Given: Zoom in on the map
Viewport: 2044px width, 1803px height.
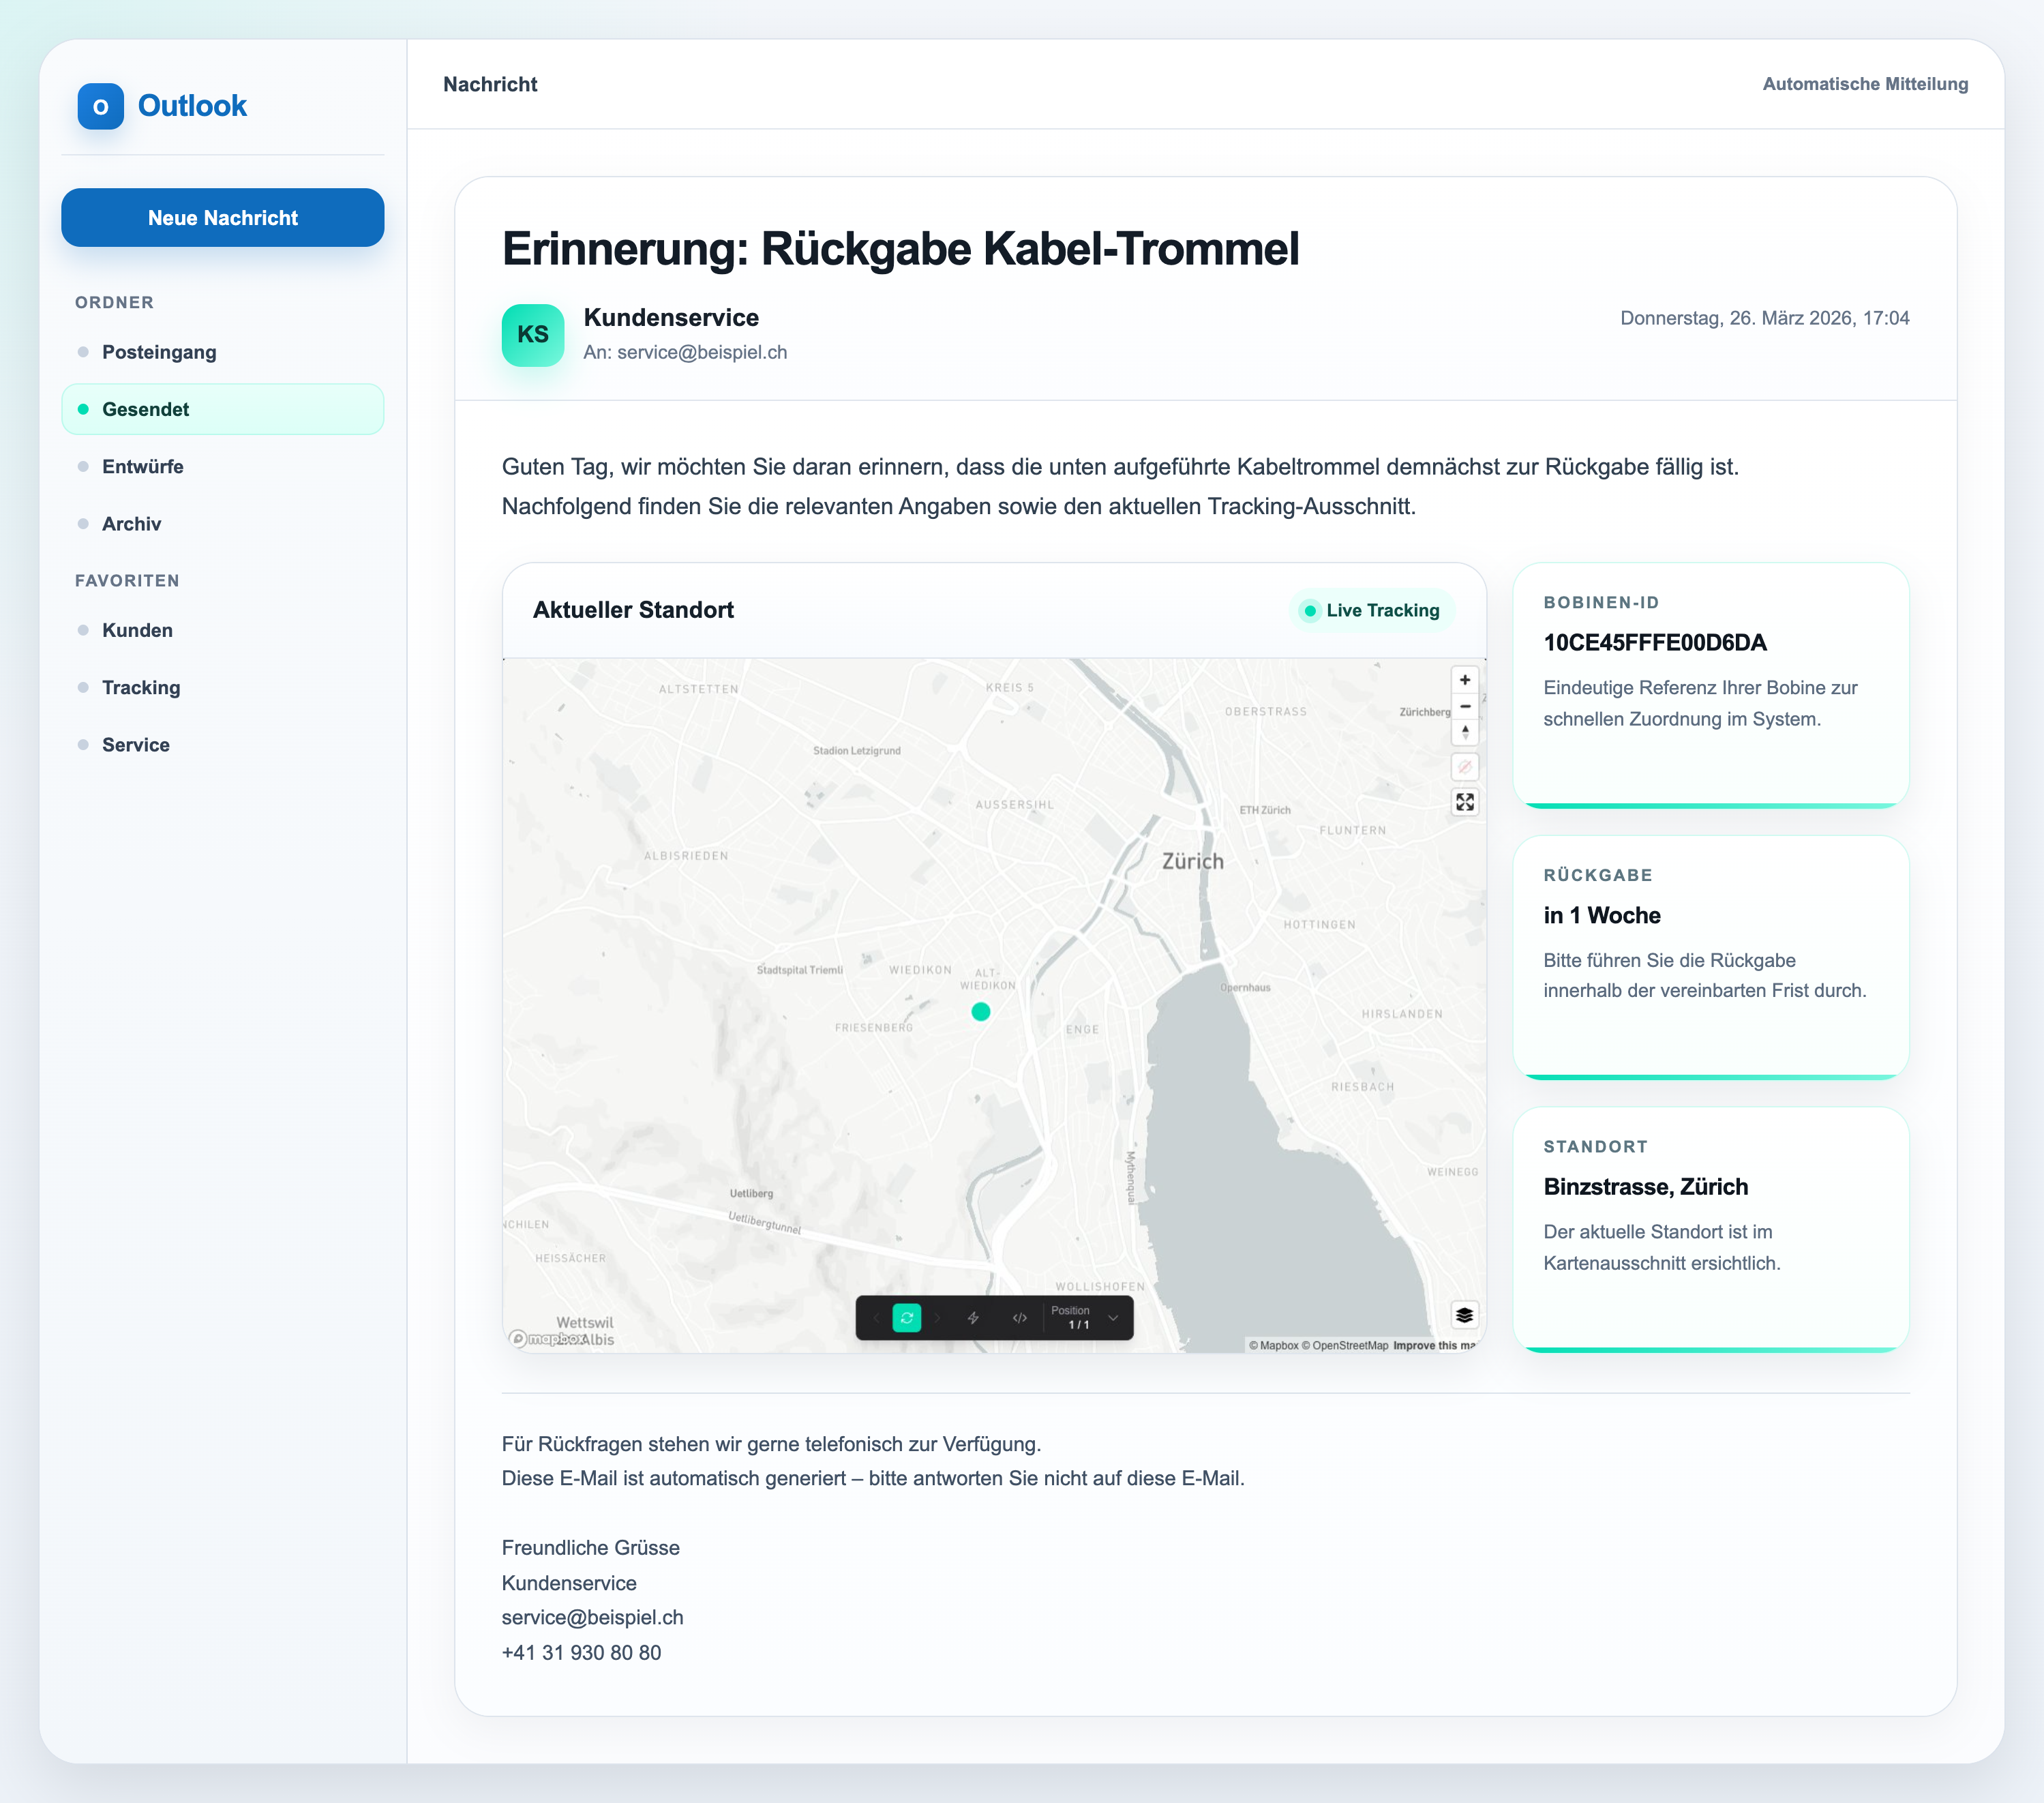Looking at the screenshot, I should coord(1464,680).
